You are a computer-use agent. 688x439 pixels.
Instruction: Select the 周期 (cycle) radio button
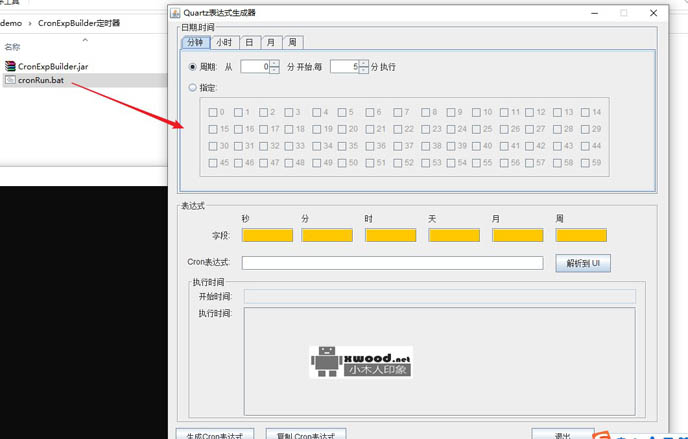(194, 67)
